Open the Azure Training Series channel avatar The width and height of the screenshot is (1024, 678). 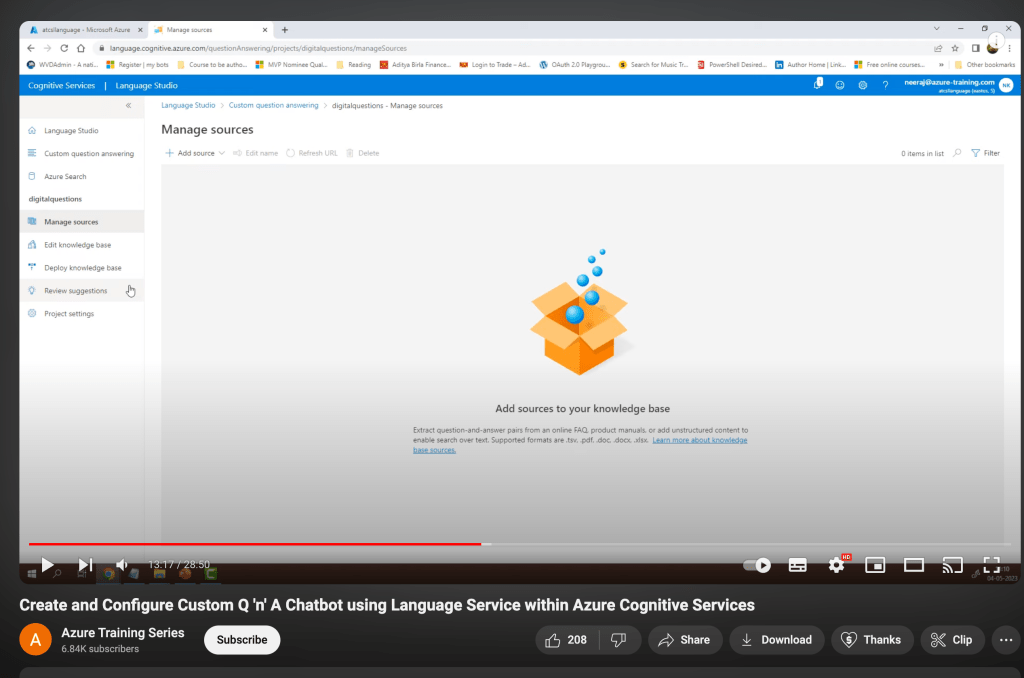click(x=35, y=639)
